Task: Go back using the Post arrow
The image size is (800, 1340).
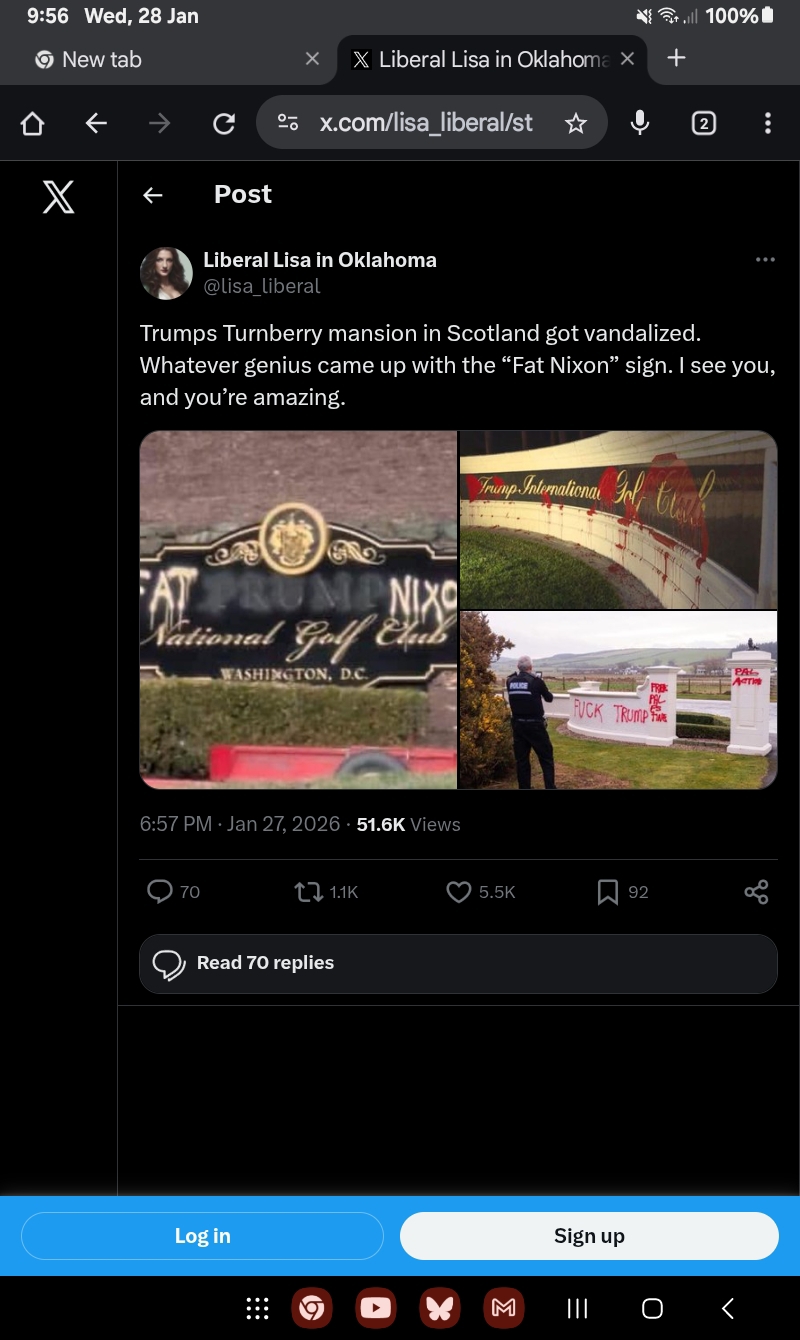Action: pyautogui.click(x=152, y=195)
